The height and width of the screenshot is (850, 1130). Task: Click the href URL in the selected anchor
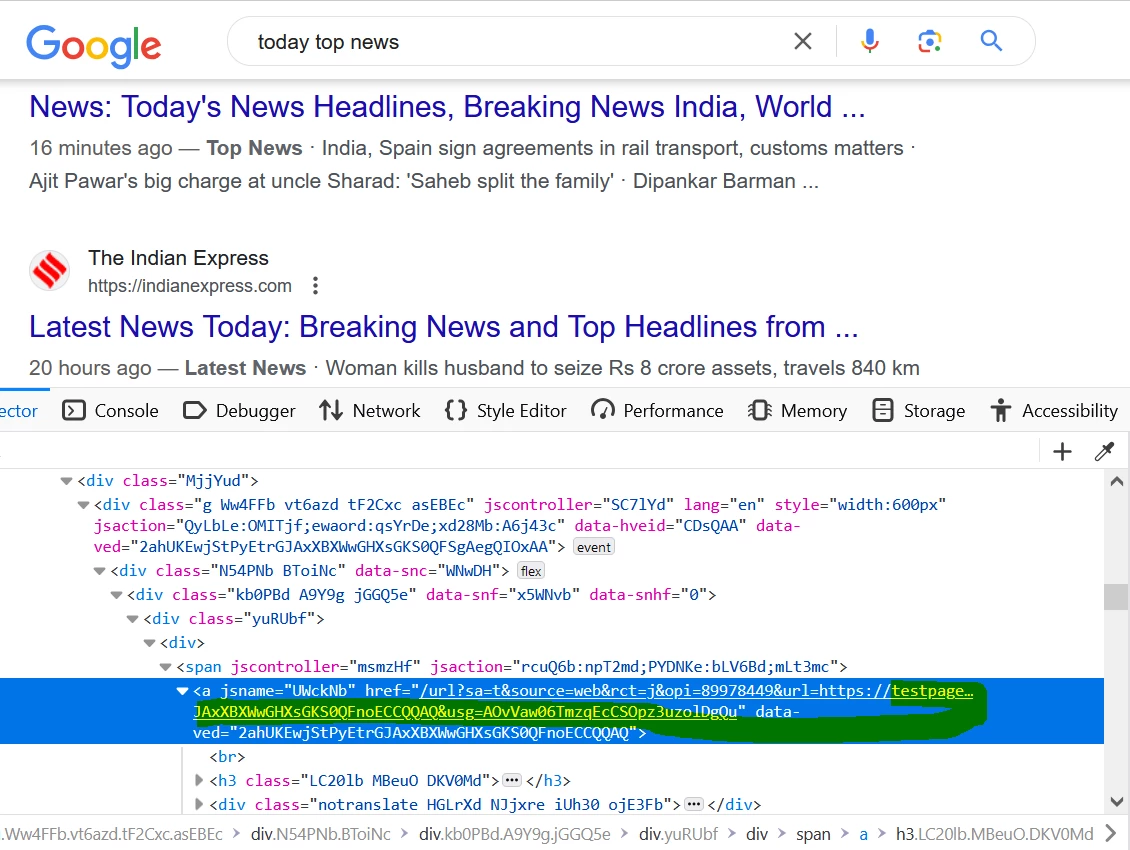[x=583, y=701]
